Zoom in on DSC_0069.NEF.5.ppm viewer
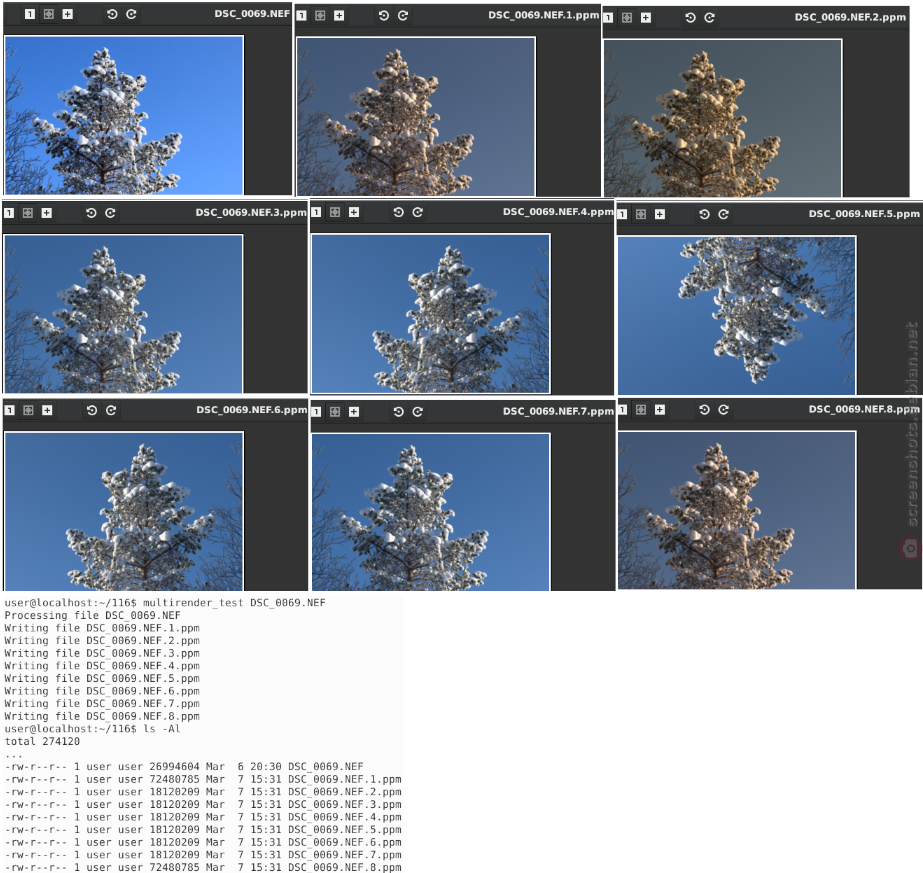Image resolution: width=923 pixels, height=873 pixels. tap(660, 214)
